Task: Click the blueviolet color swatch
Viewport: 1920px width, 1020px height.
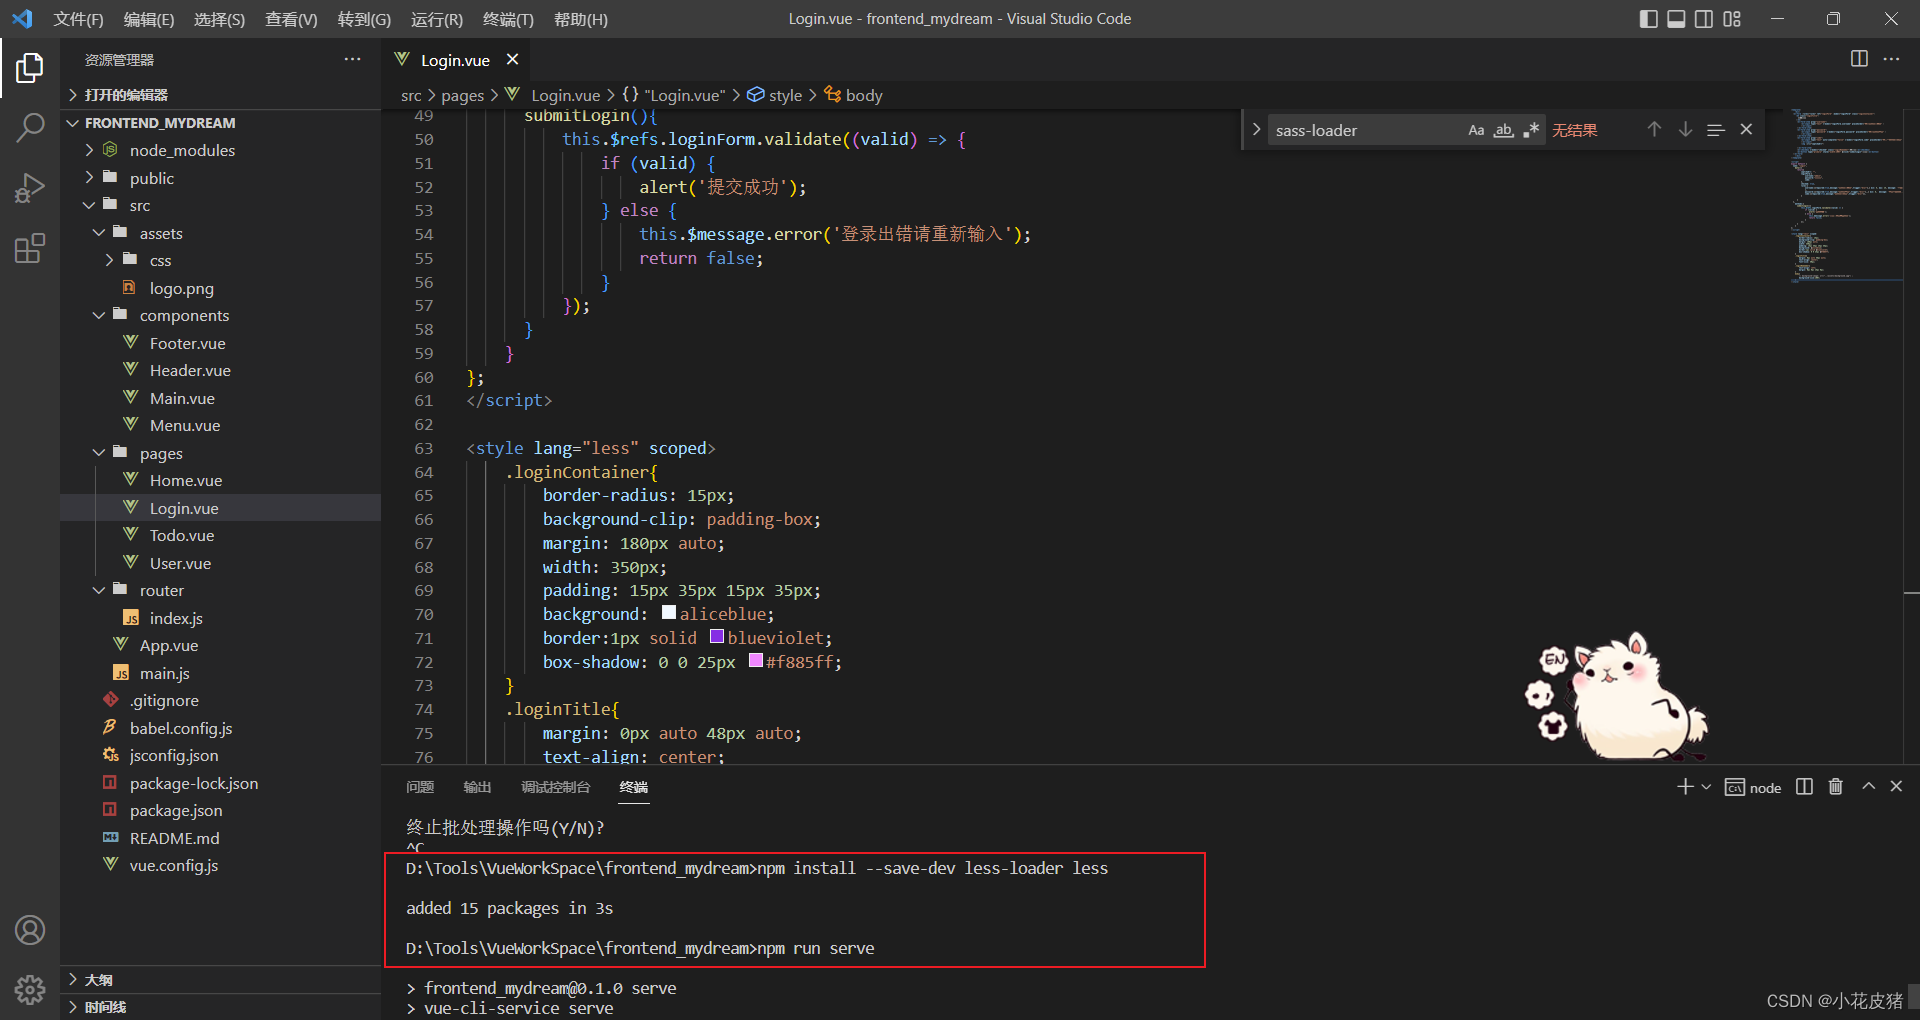Action: point(717,637)
